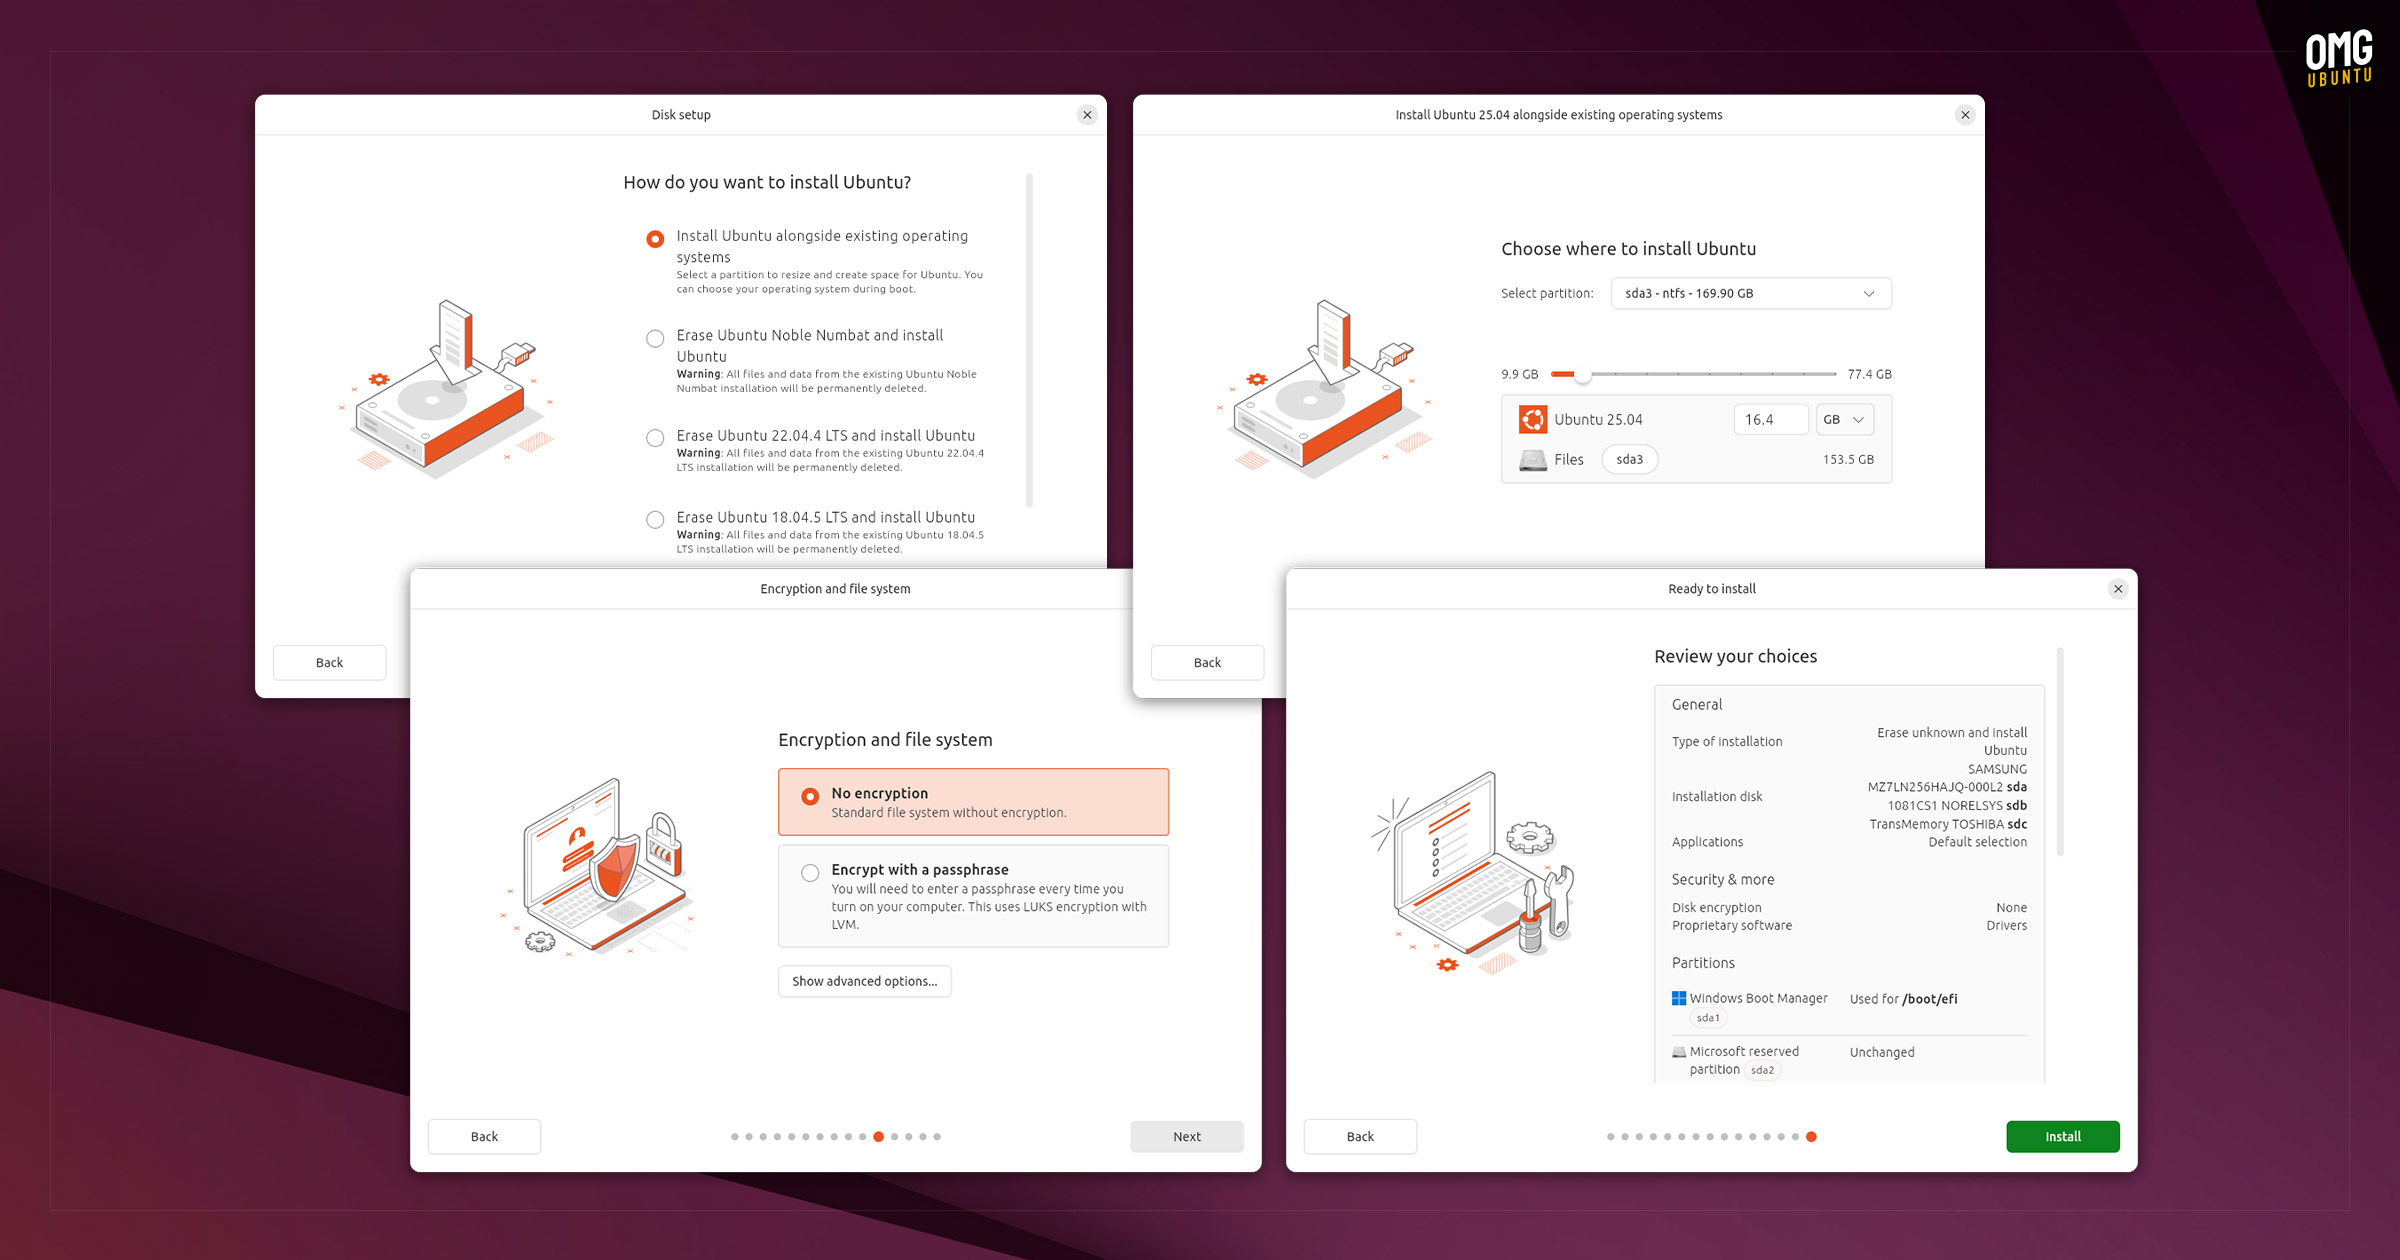2400x1260 pixels.
Task: Select Erase Ubuntu 18.04.5 LTS radio option
Action: point(655,520)
